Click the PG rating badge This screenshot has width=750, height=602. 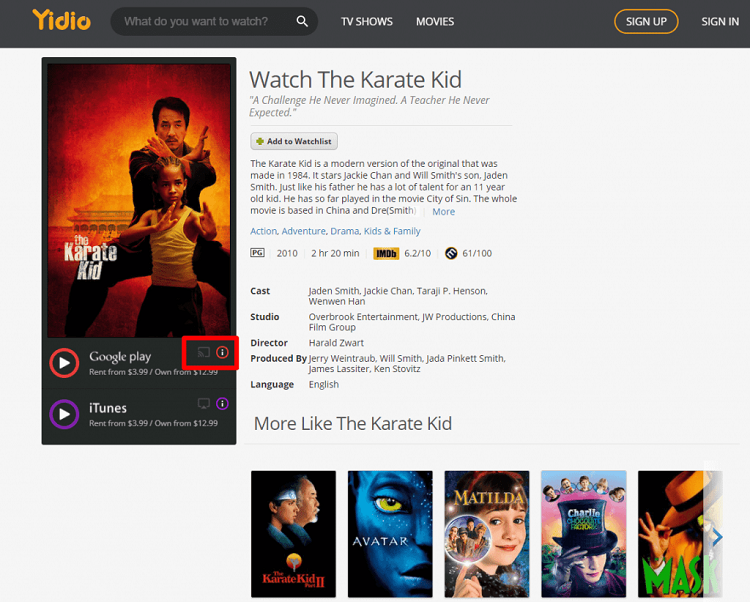(x=257, y=253)
